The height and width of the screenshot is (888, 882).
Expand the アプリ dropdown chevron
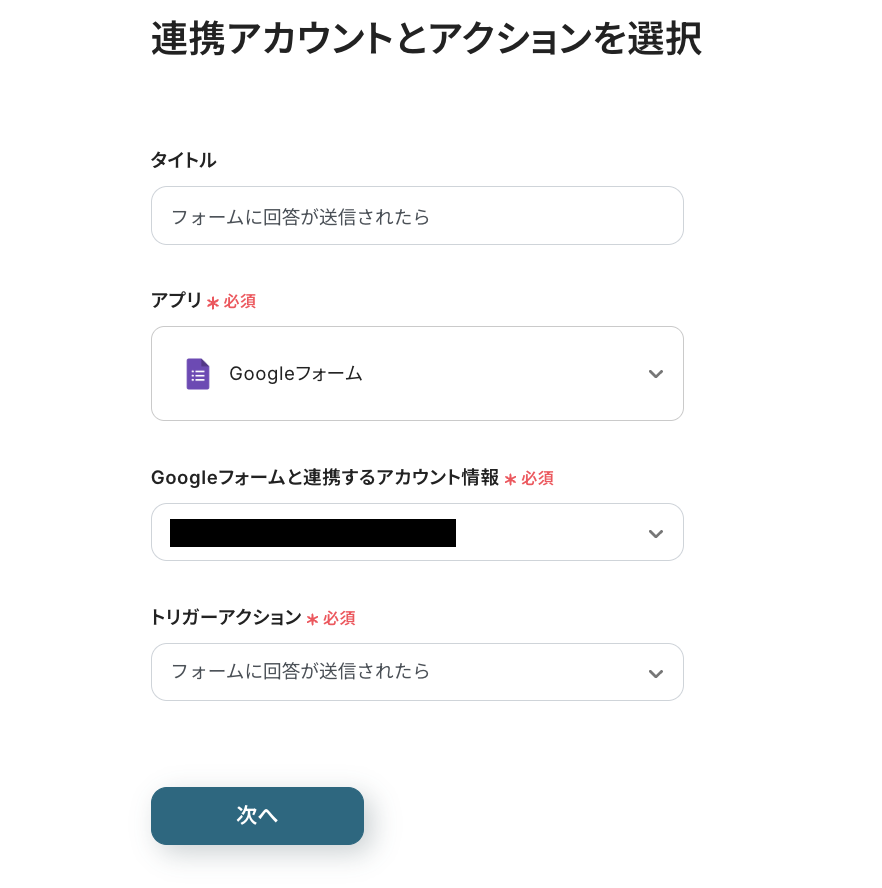click(x=655, y=374)
